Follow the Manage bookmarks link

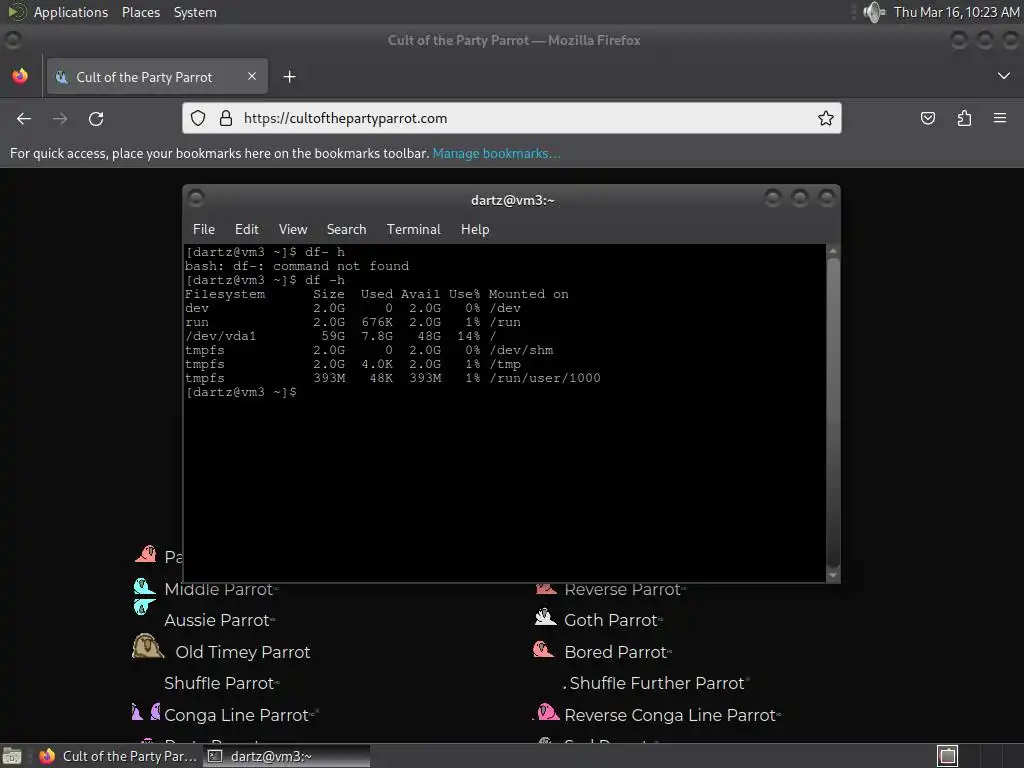[496, 153]
